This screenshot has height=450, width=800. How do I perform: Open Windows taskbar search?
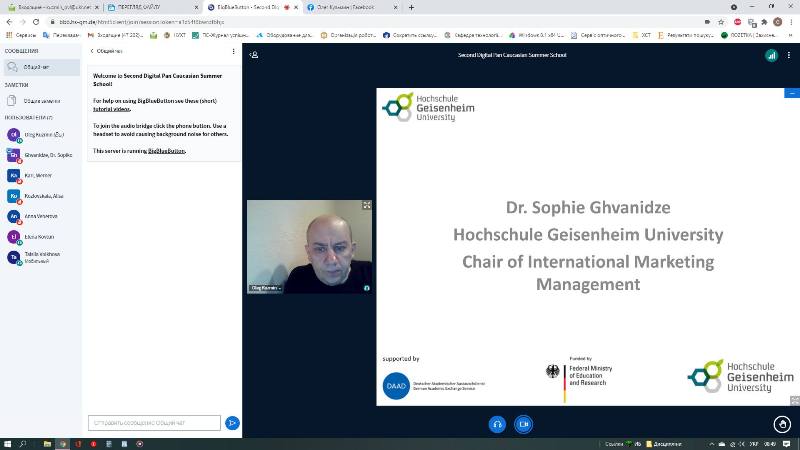[23, 444]
